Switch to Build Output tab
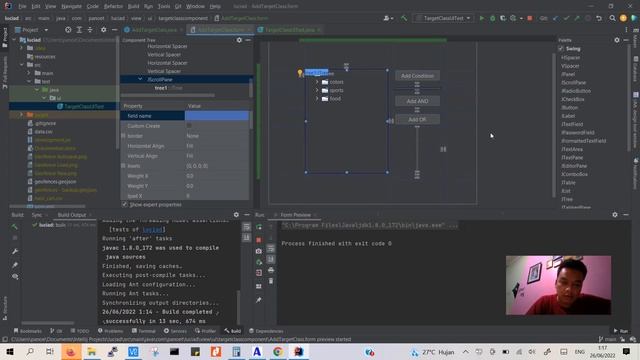 [71, 215]
